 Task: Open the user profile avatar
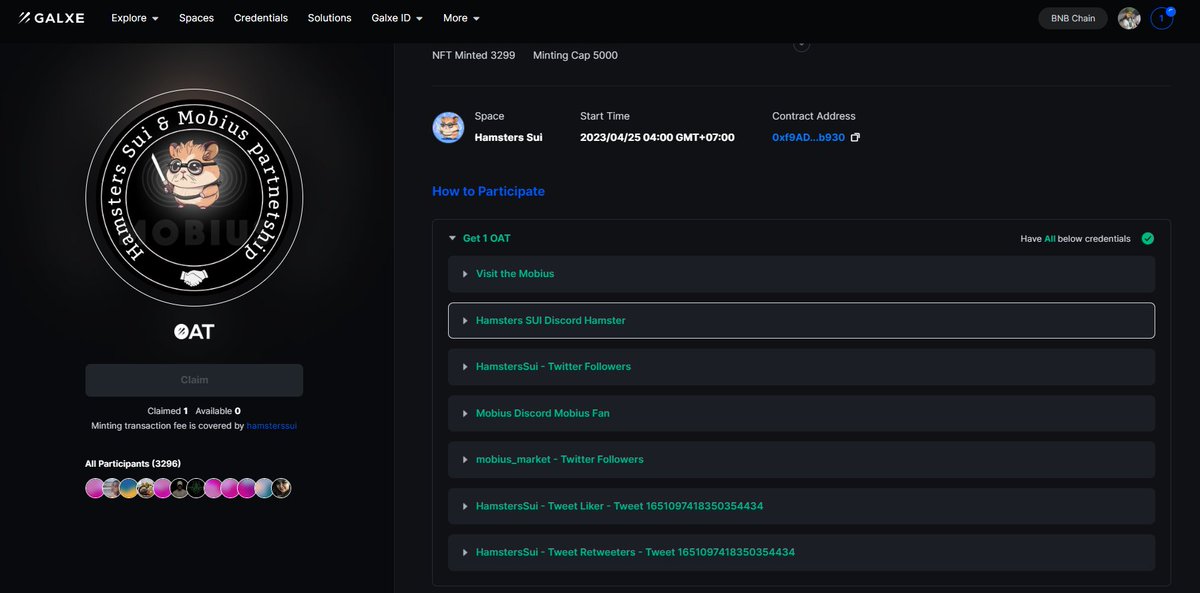(x=1129, y=18)
